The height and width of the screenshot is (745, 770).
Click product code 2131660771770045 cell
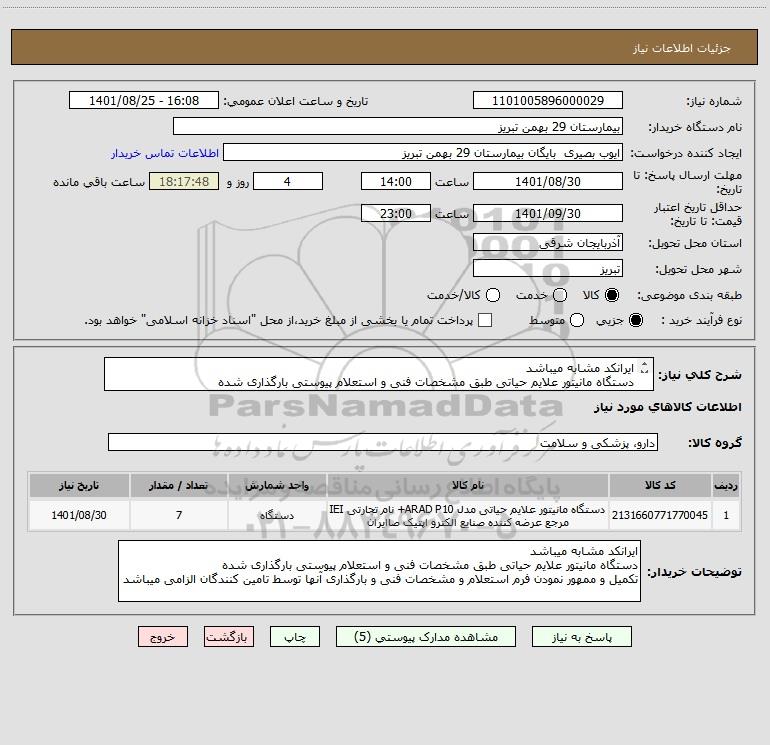pos(660,515)
